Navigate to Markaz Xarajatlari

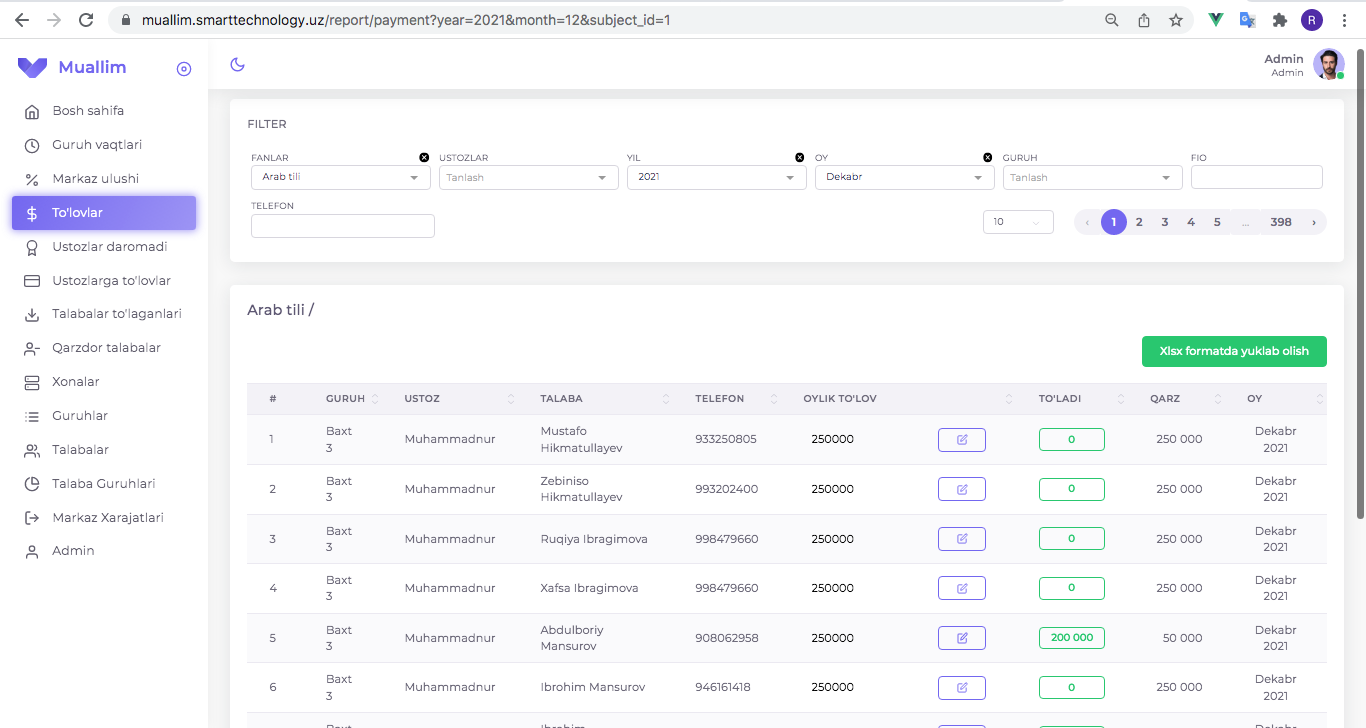point(107,518)
